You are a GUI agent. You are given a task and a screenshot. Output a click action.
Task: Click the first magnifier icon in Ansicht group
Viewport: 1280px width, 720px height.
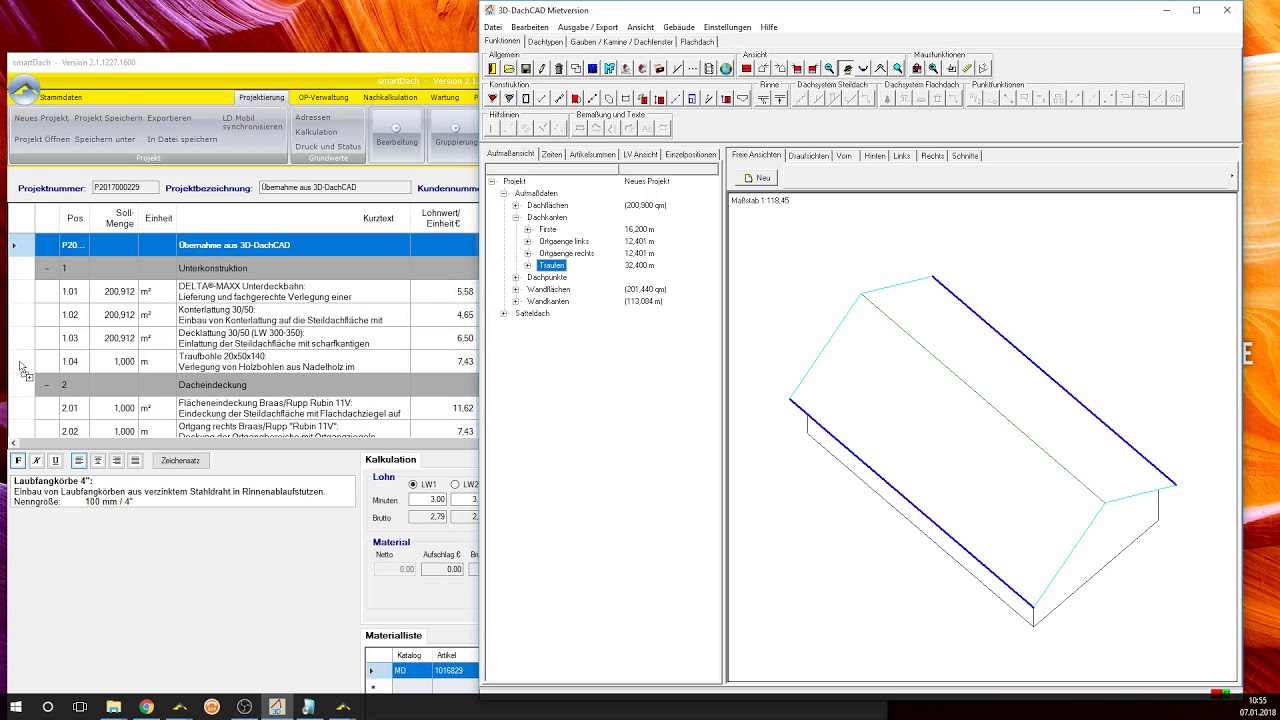[830, 69]
